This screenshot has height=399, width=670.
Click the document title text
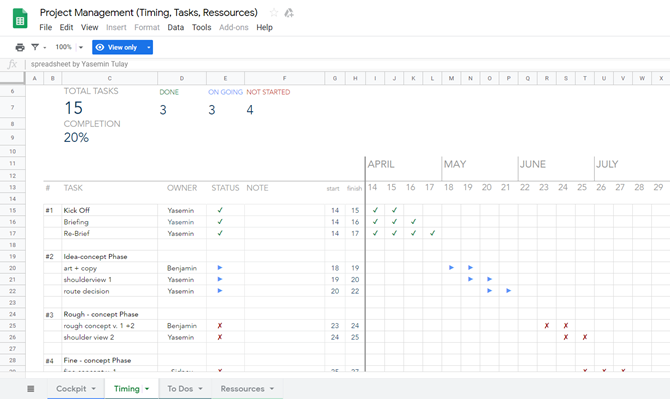pyautogui.click(x=149, y=13)
